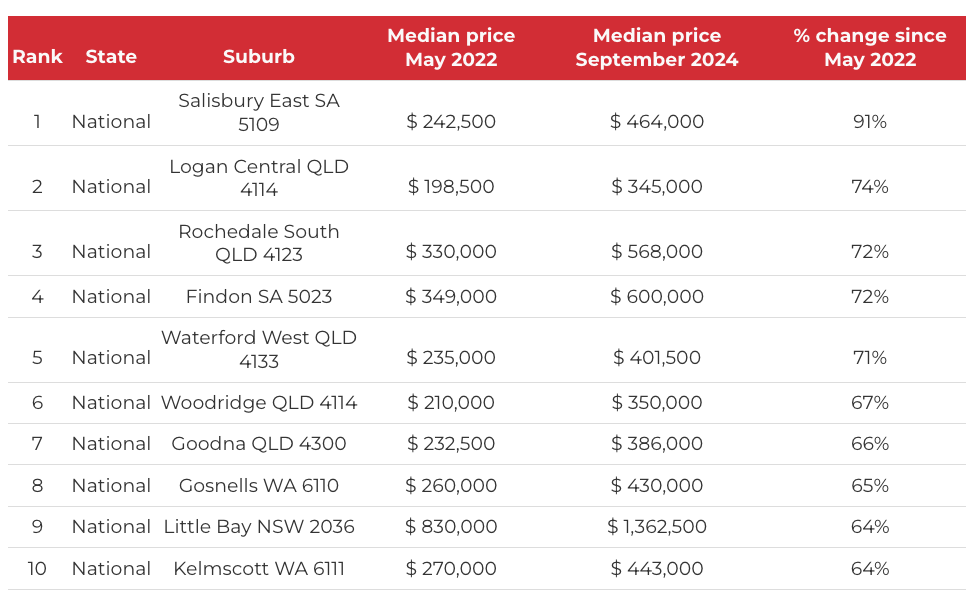Click Waterford West QLD 4133 suburb
980x602 pixels.
tap(259, 349)
